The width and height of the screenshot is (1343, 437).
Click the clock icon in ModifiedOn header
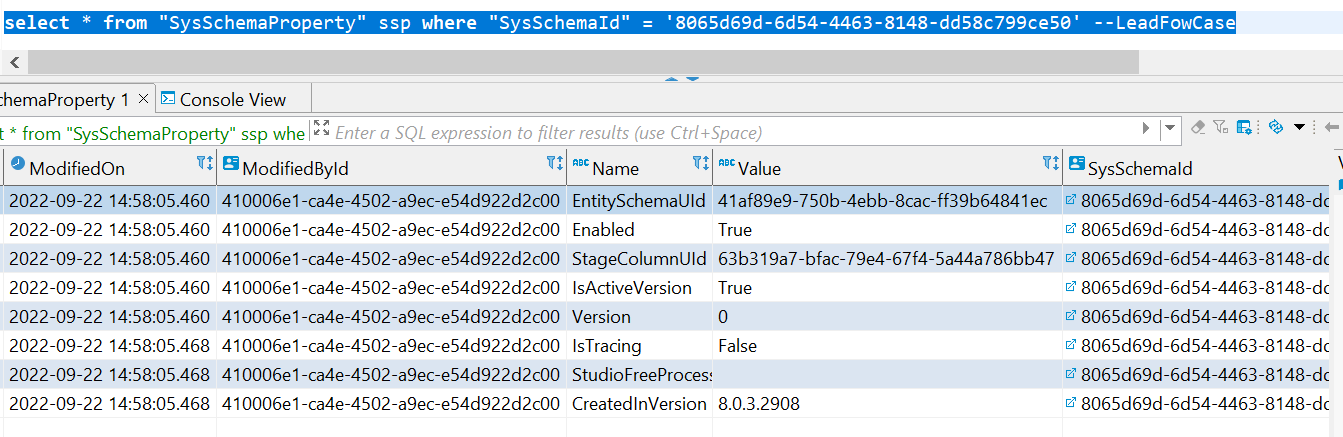coord(17,162)
